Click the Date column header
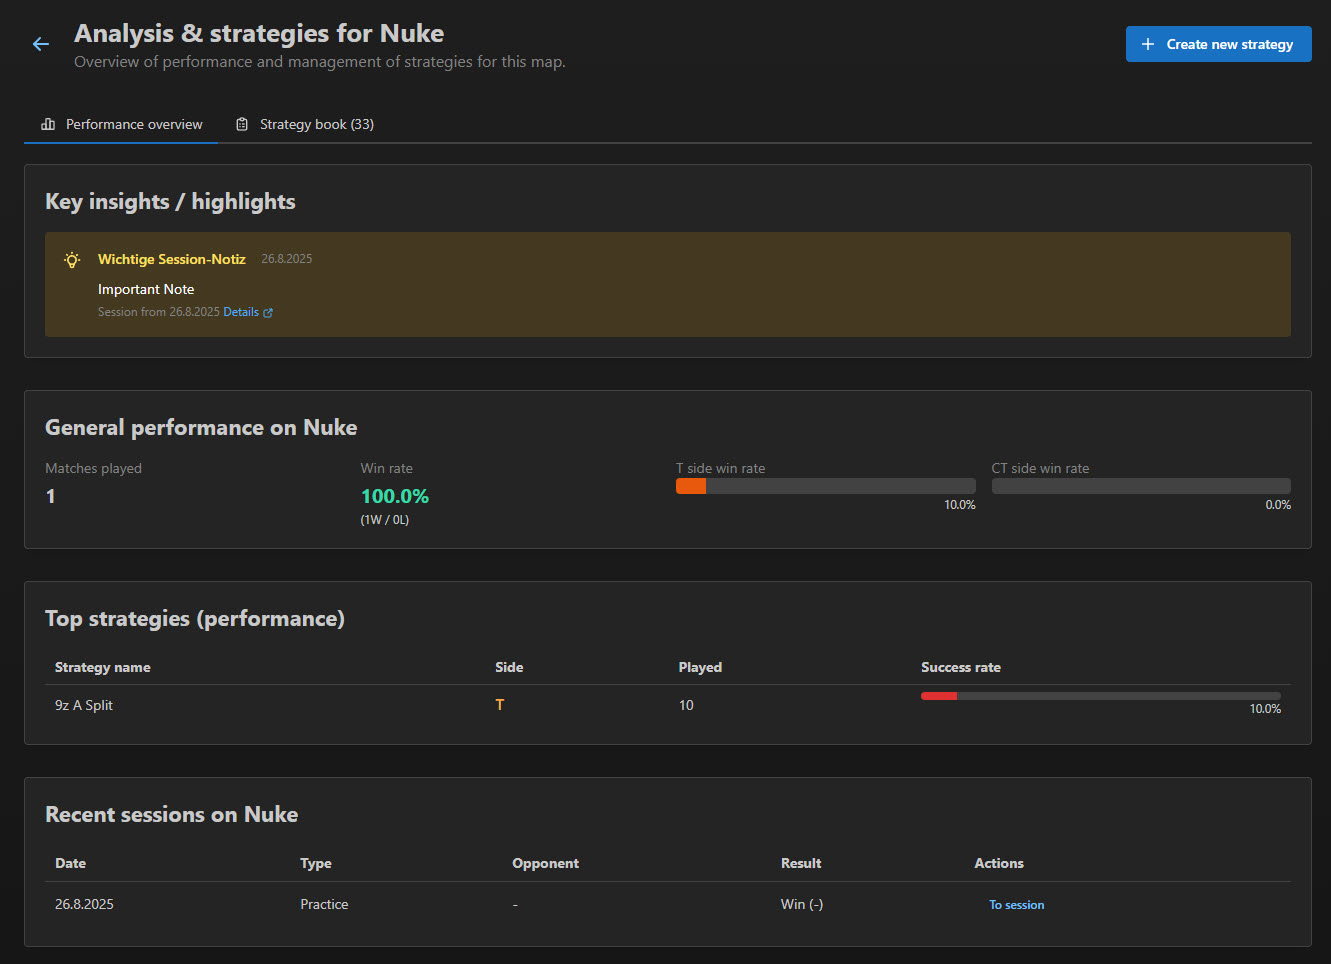1331x964 pixels. point(70,863)
